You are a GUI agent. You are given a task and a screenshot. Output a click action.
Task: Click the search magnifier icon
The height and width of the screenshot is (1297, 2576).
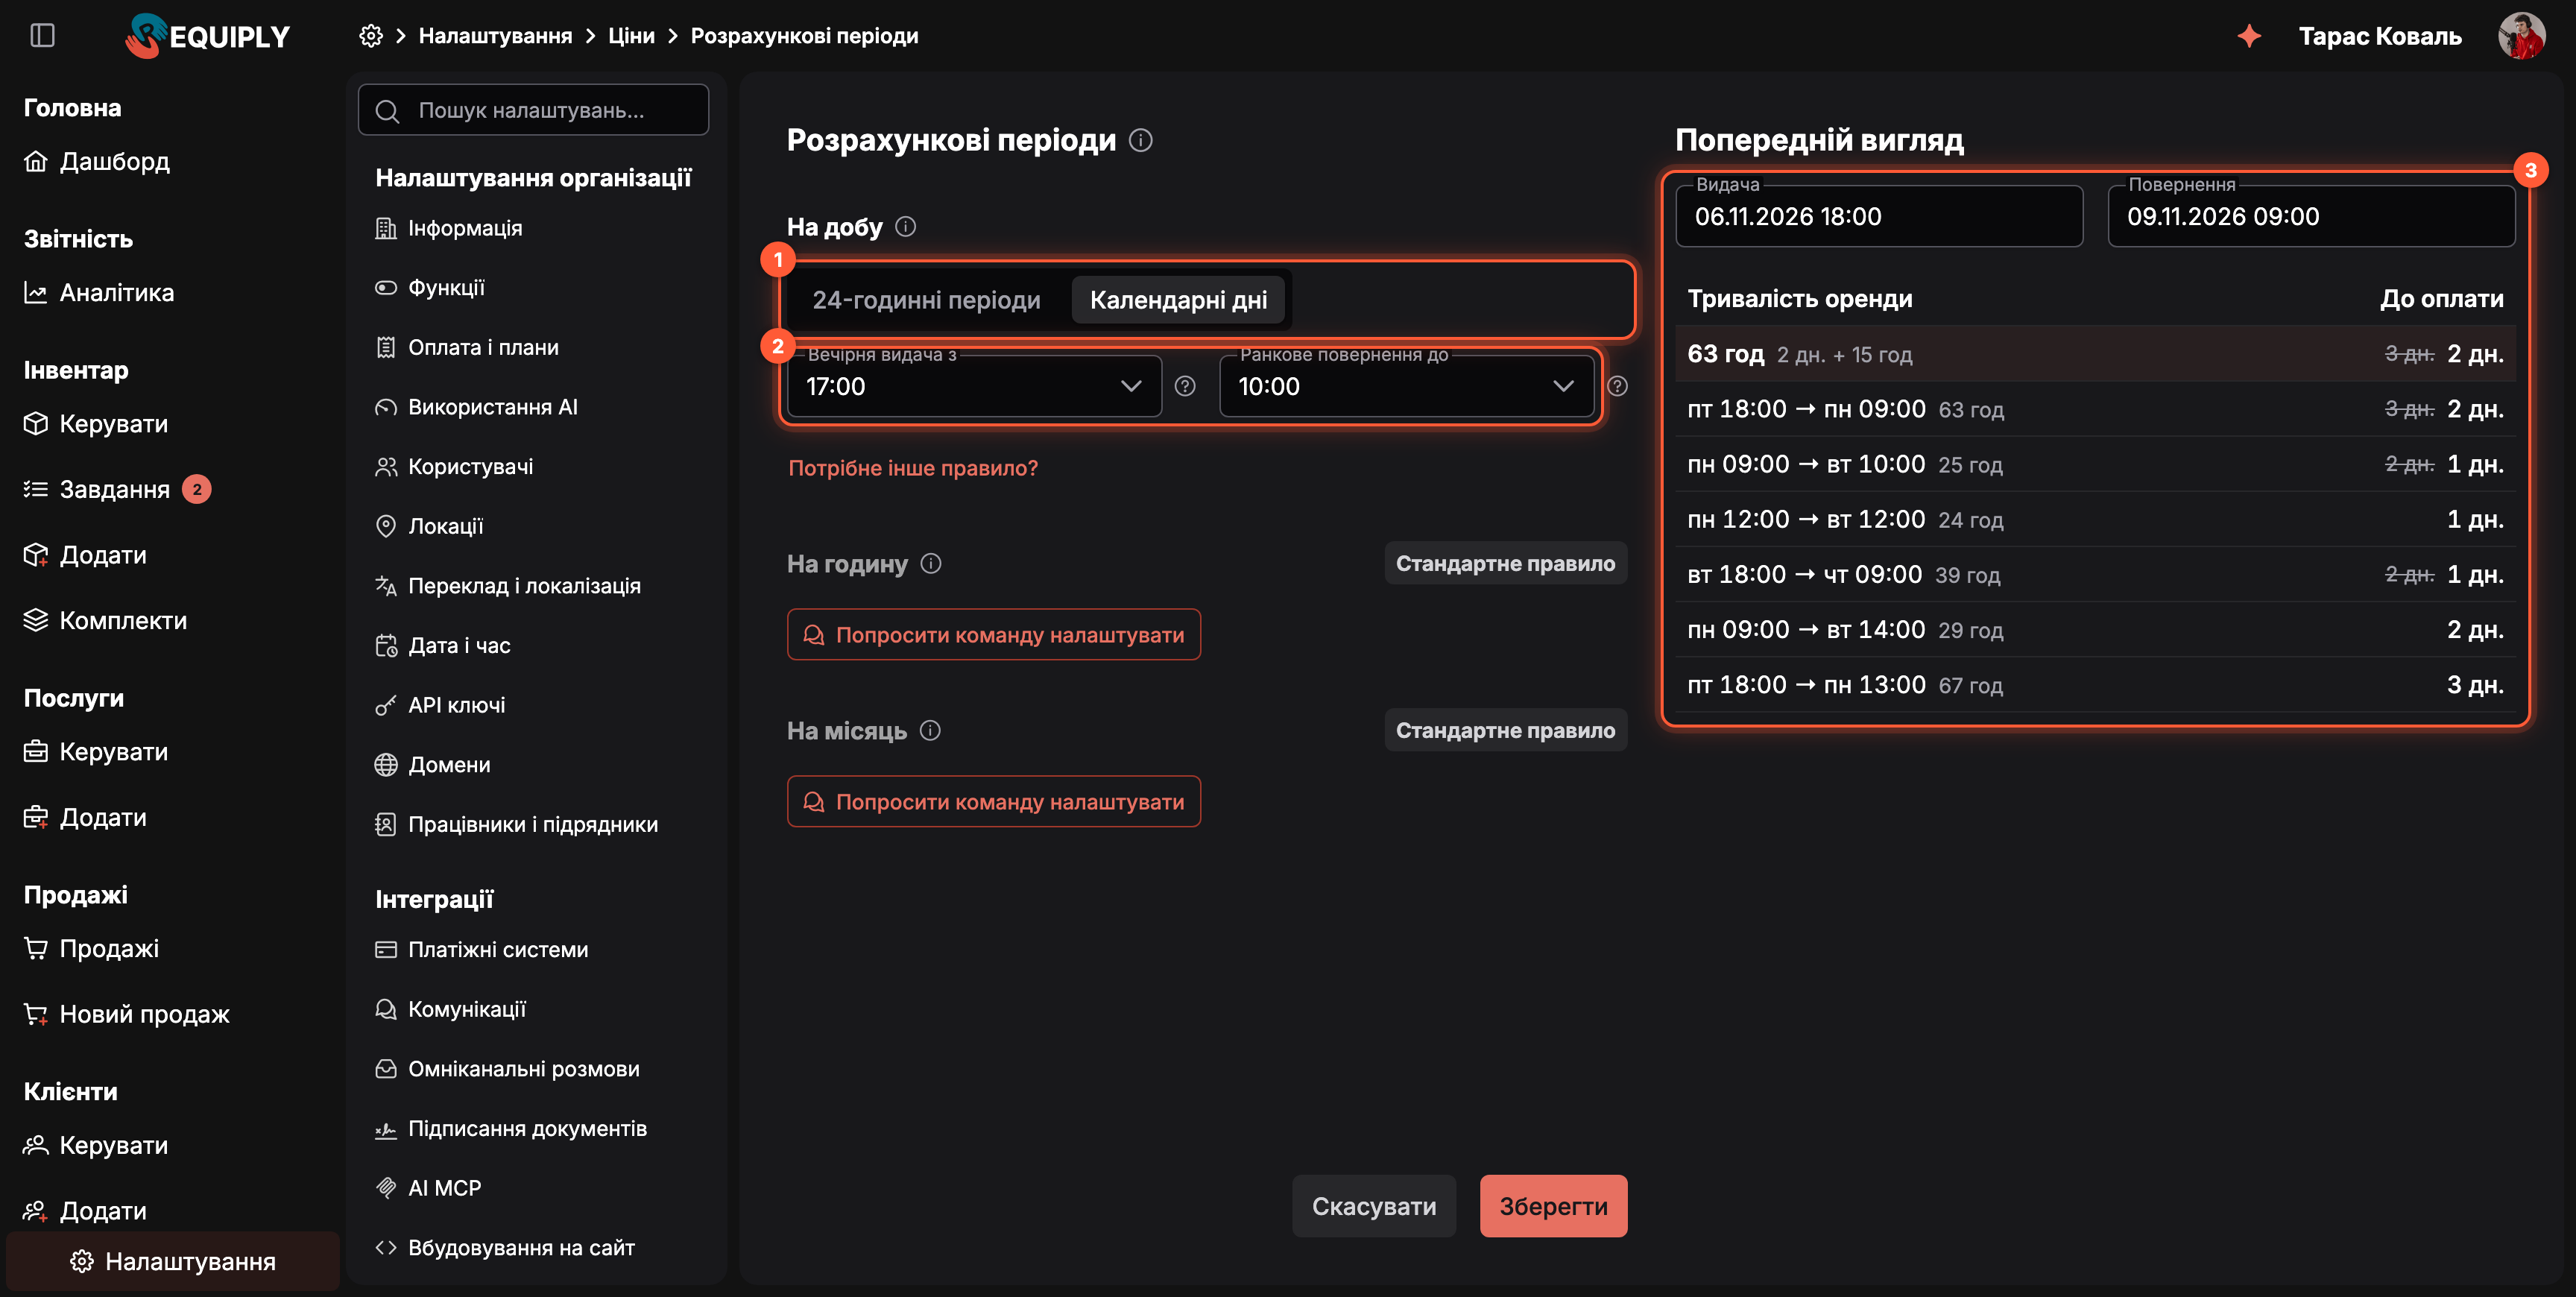click(387, 110)
